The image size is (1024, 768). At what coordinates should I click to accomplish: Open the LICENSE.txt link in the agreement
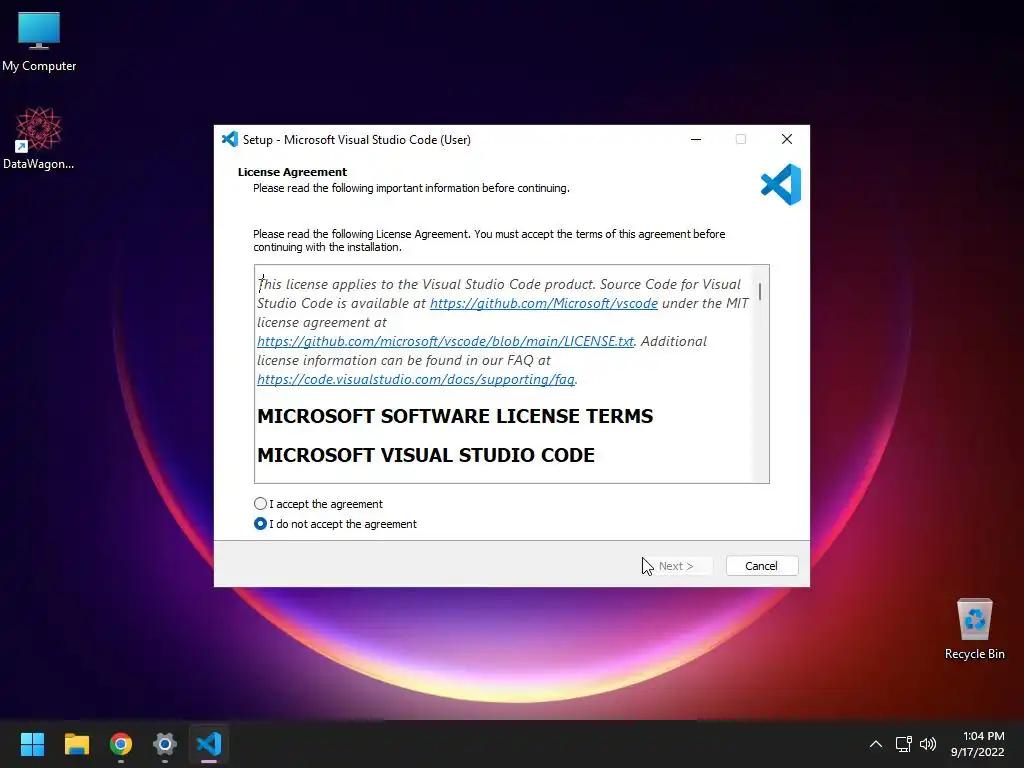tap(445, 341)
